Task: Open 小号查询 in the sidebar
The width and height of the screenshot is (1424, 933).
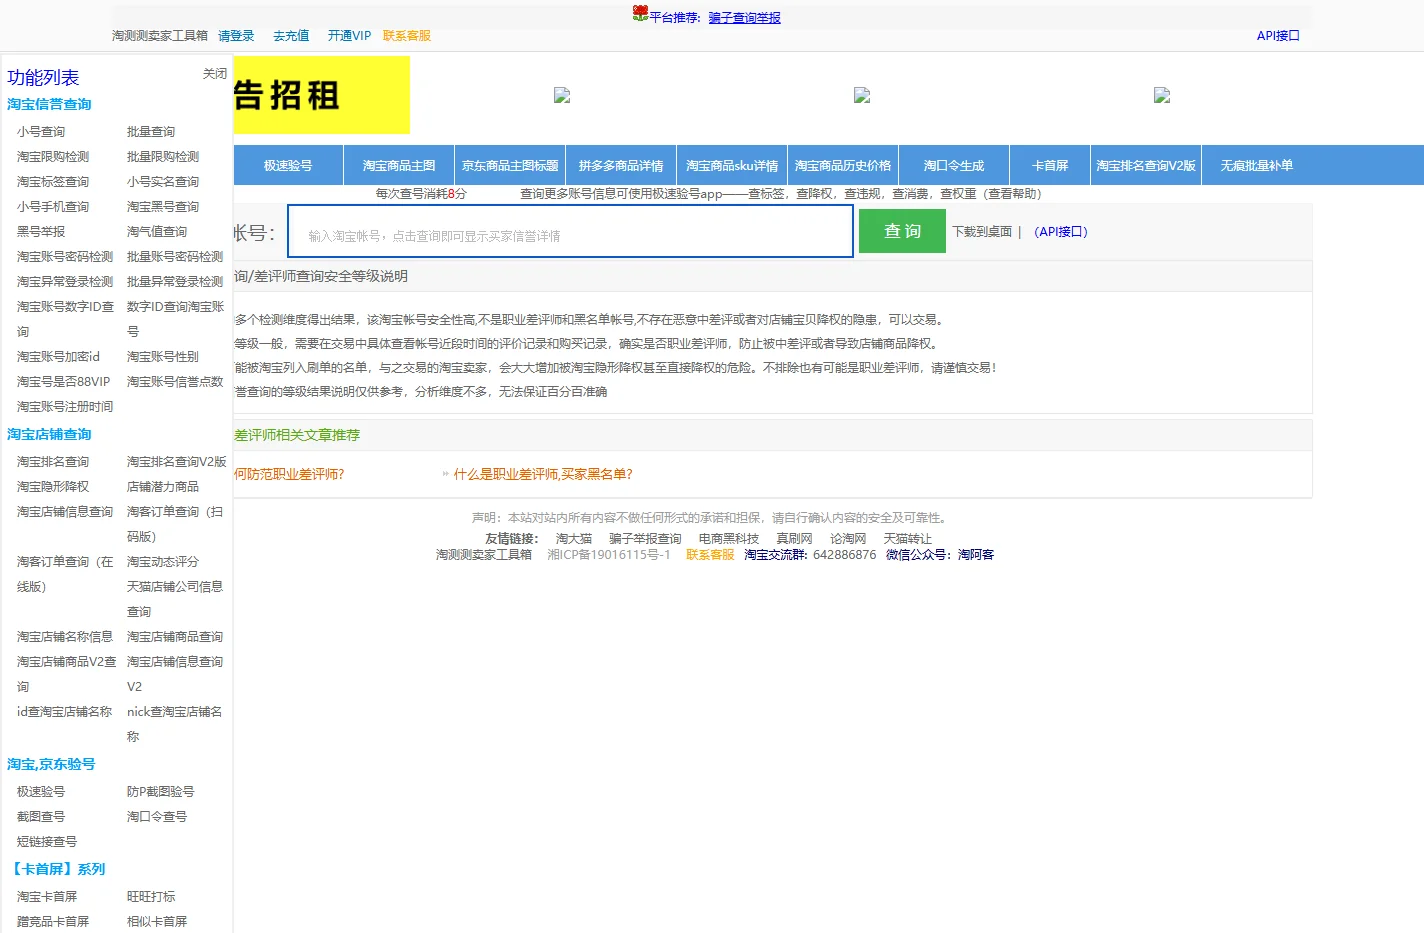Action: tap(41, 132)
